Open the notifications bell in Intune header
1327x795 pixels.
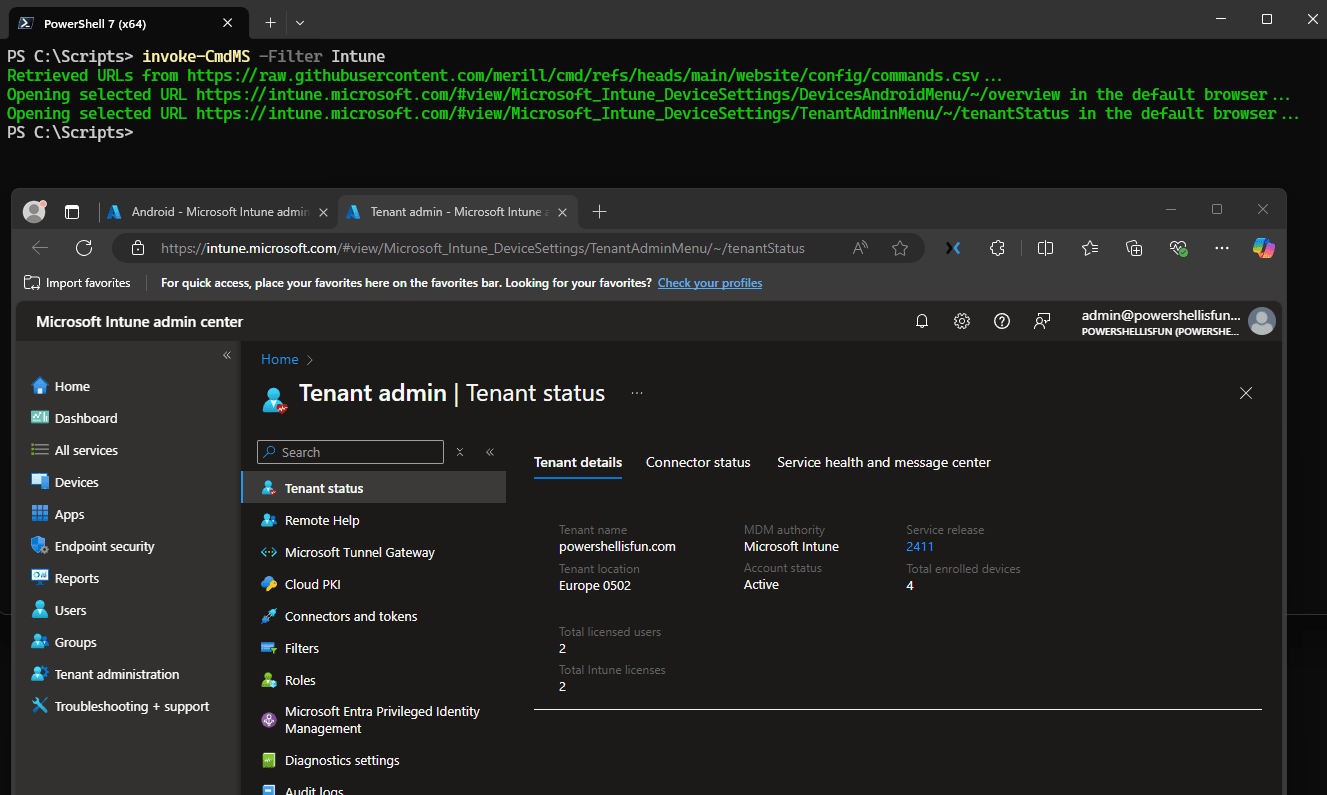pos(922,321)
